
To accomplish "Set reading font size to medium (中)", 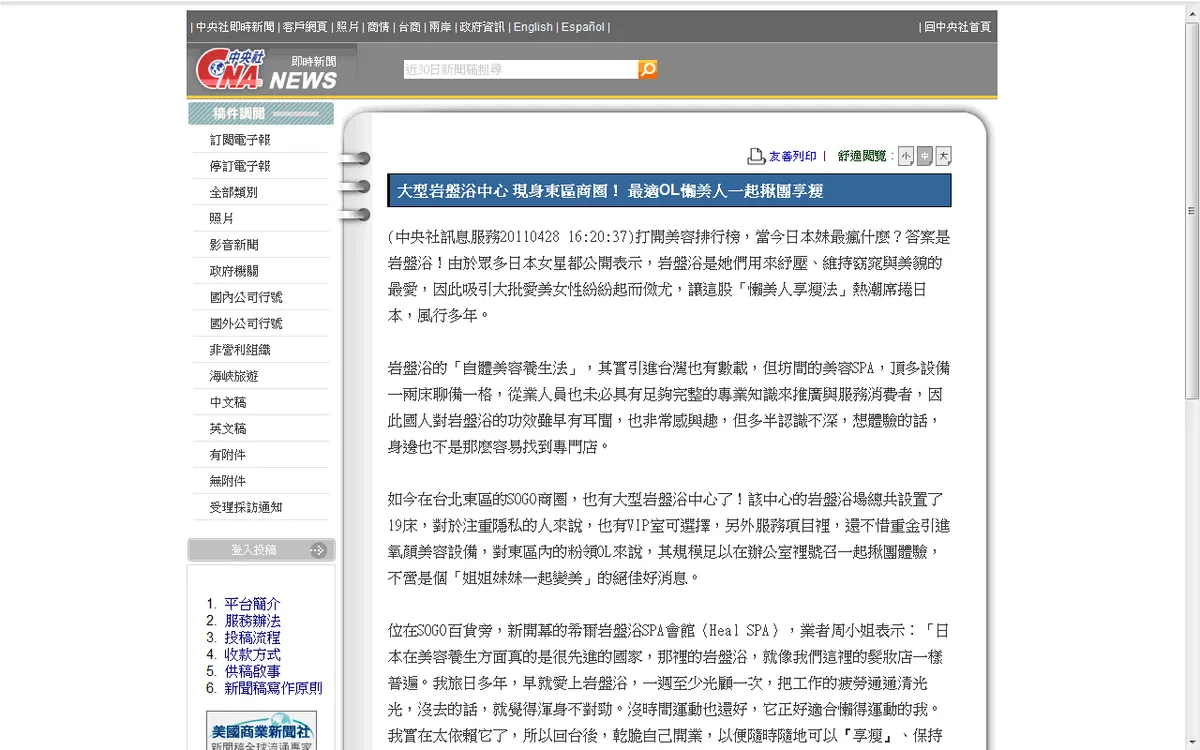I will pyautogui.click(x=924, y=156).
